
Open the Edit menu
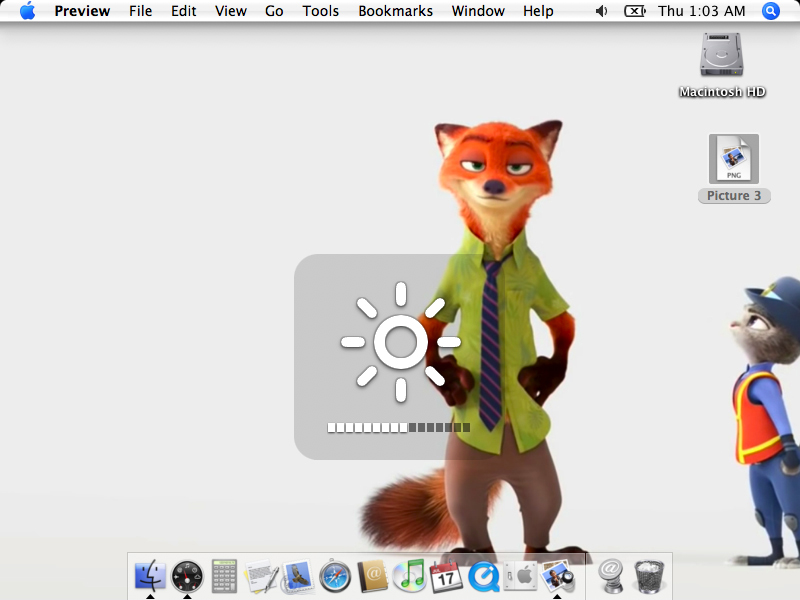183,11
